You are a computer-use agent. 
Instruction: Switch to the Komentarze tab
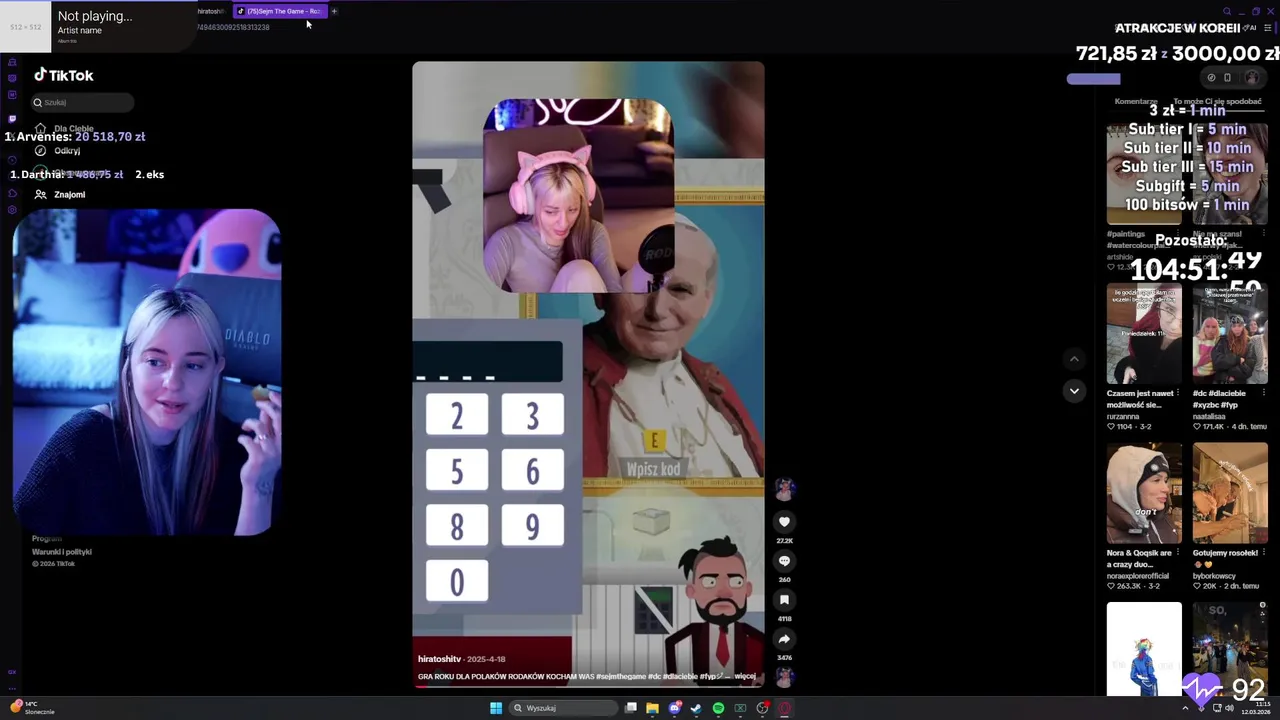click(1136, 102)
